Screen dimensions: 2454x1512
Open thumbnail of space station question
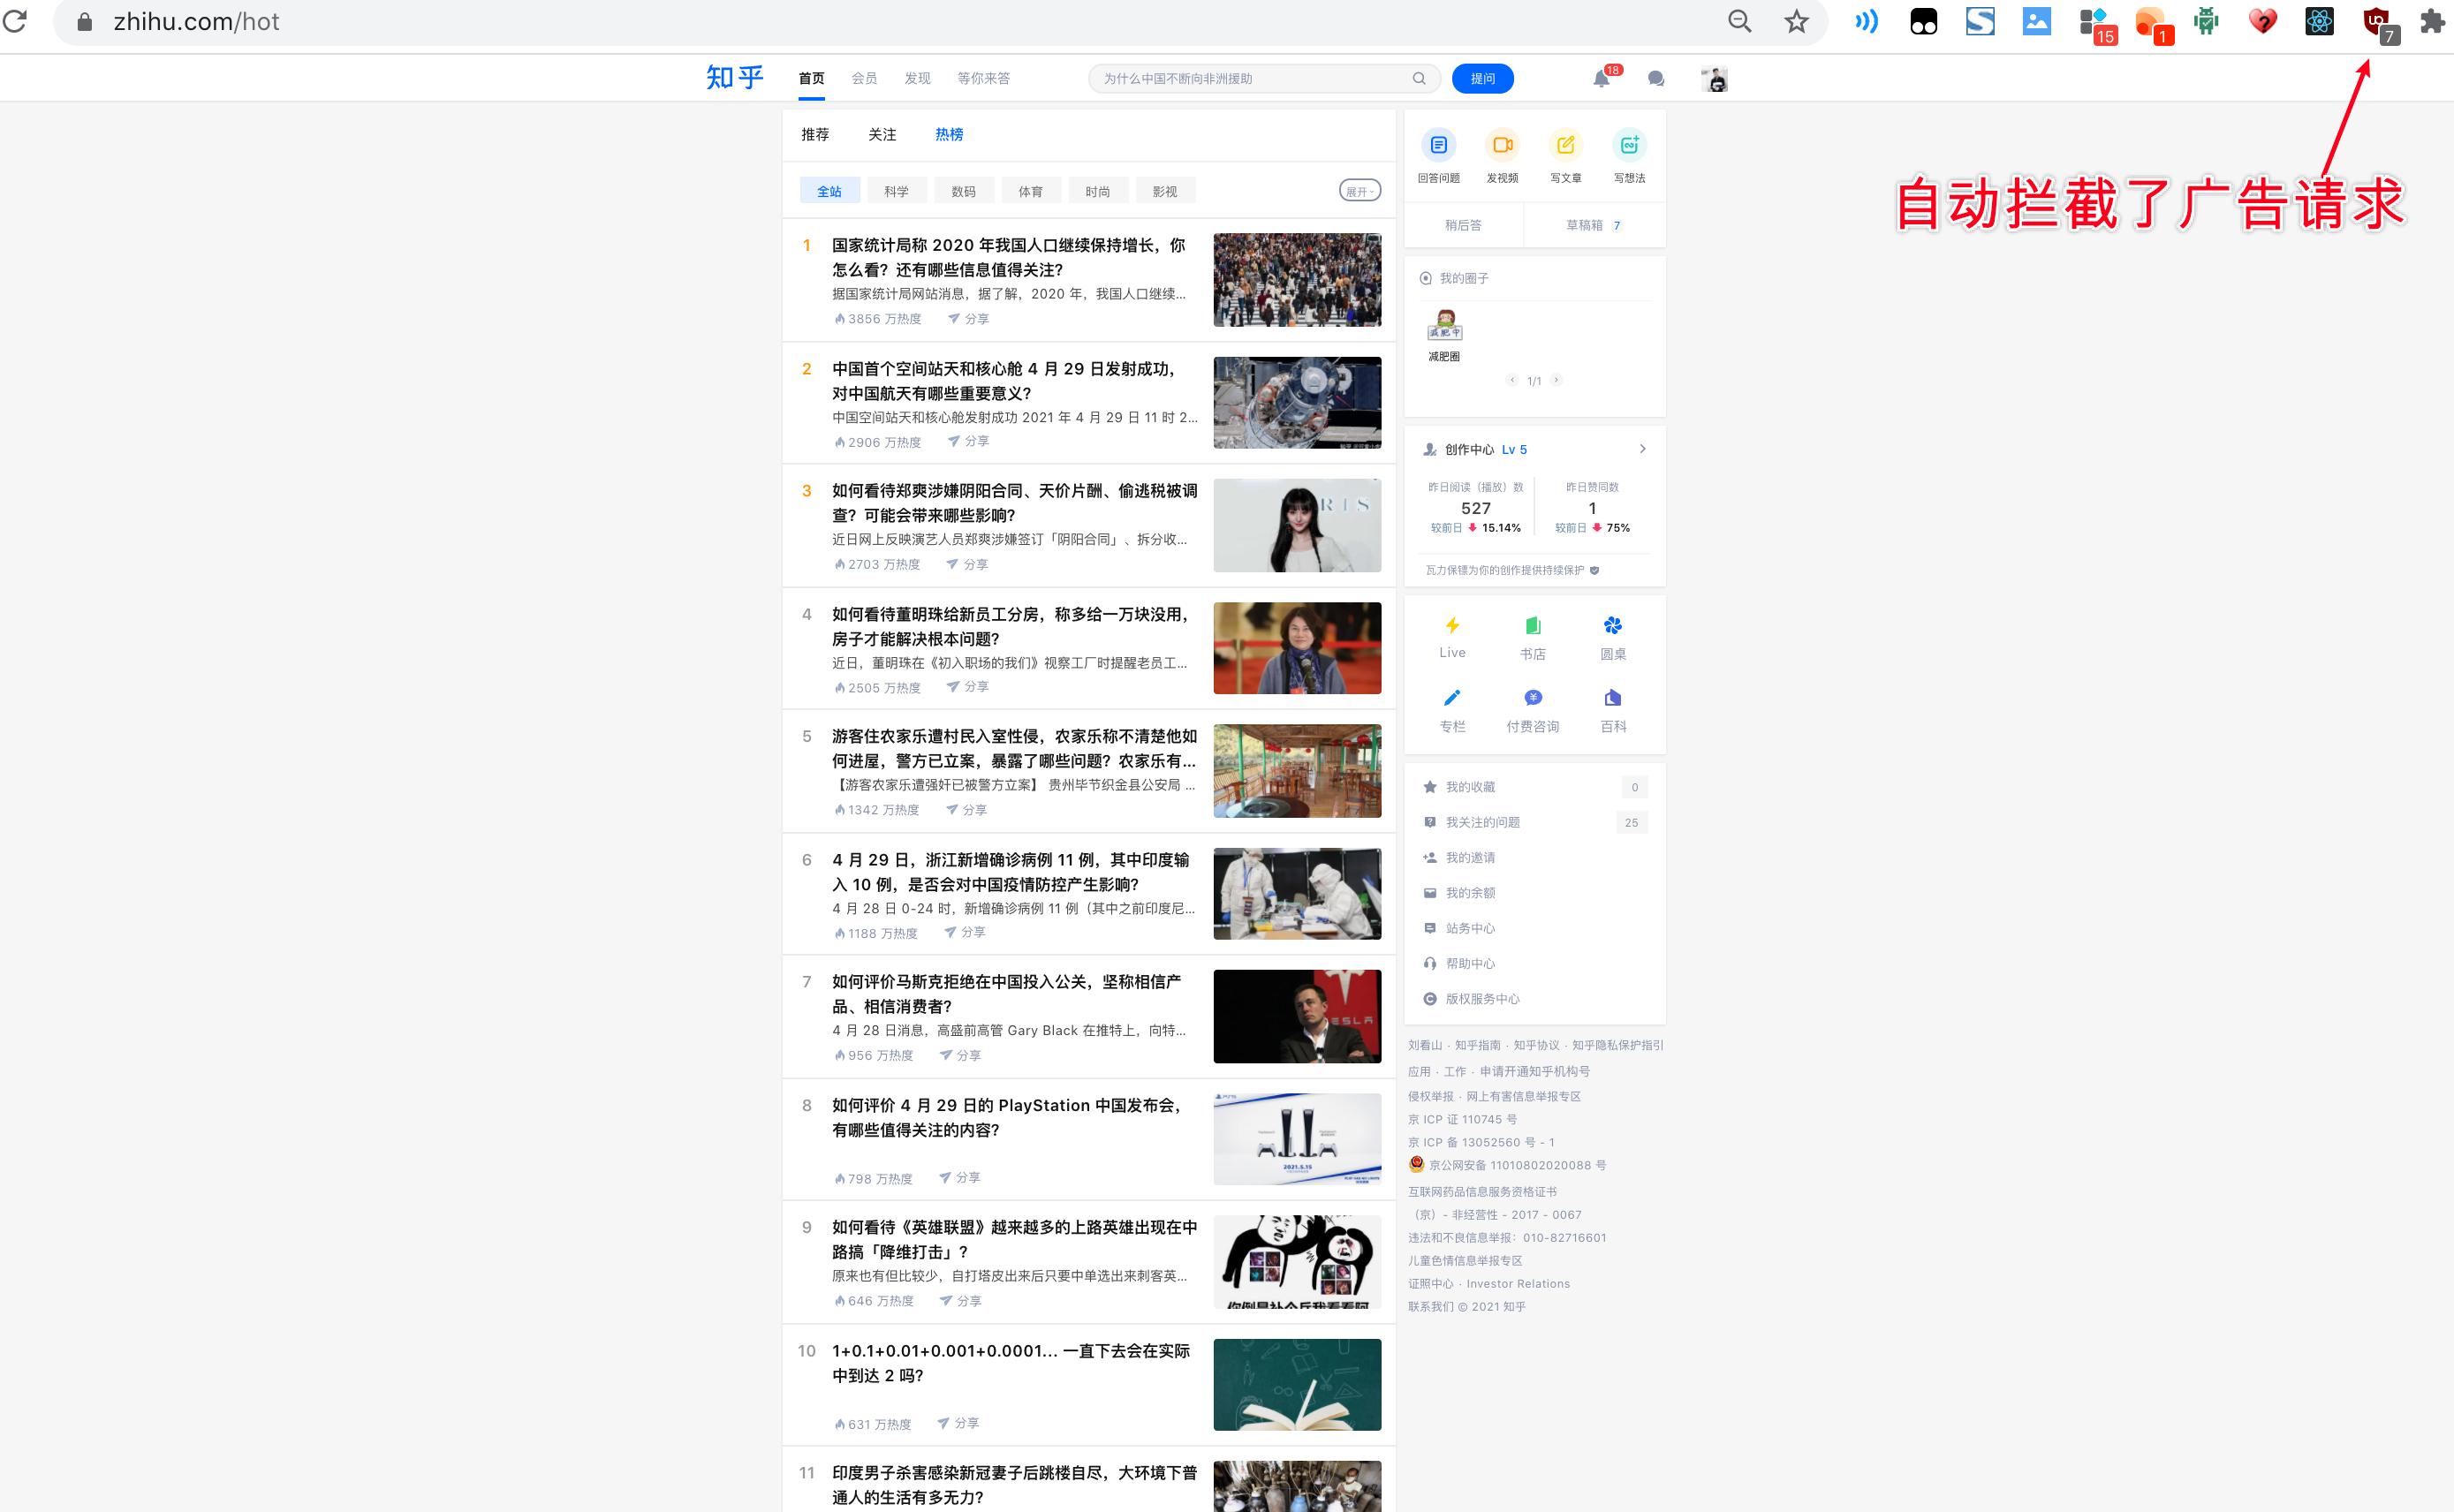tap(1297, 403)
